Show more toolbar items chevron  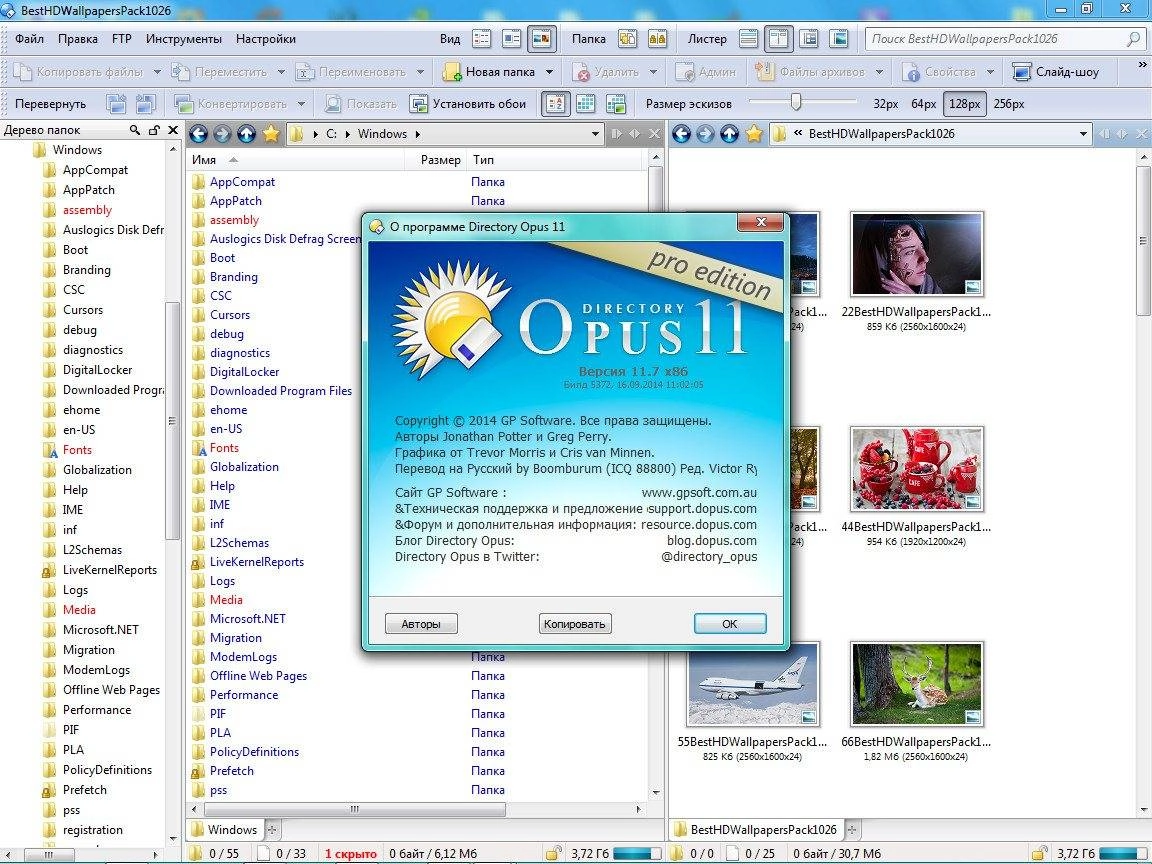(x=1142, y=65)
